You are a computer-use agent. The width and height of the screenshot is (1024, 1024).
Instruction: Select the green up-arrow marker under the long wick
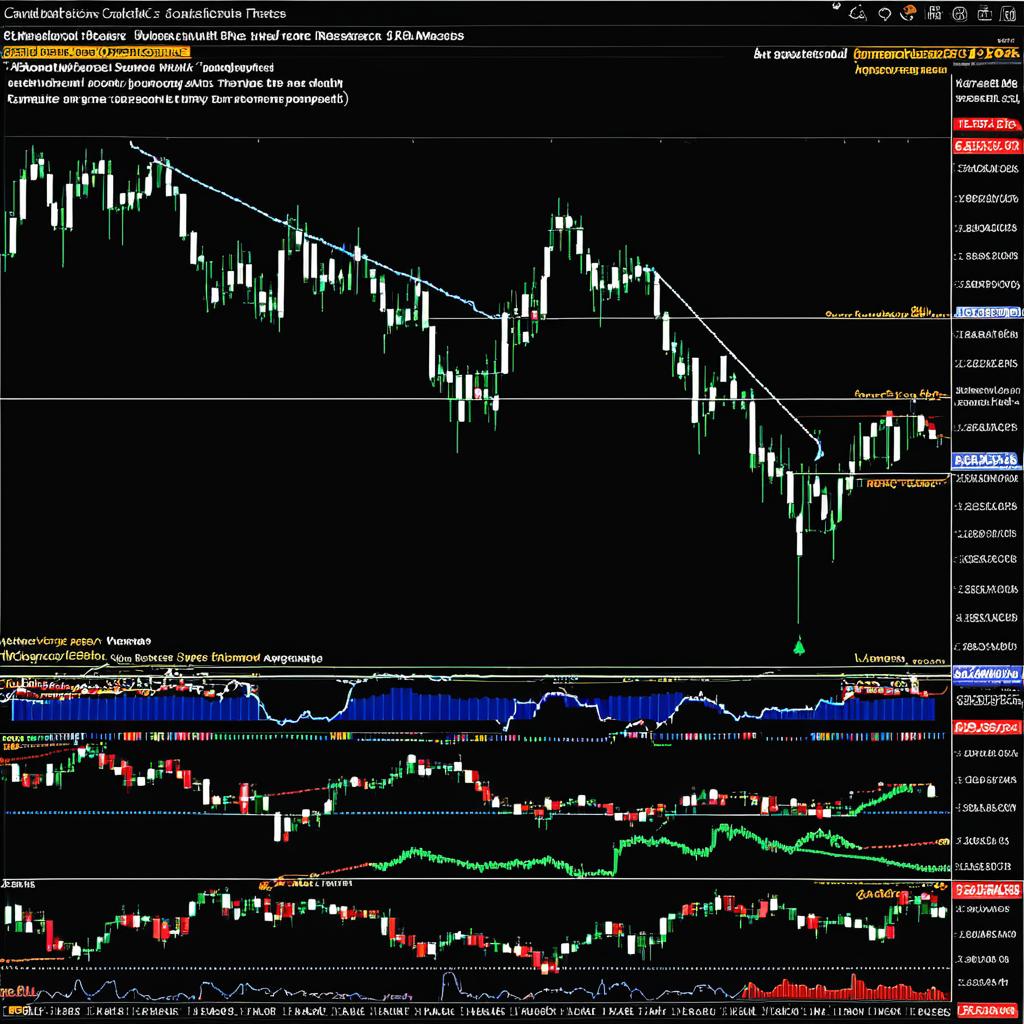[x=799, y=647]
